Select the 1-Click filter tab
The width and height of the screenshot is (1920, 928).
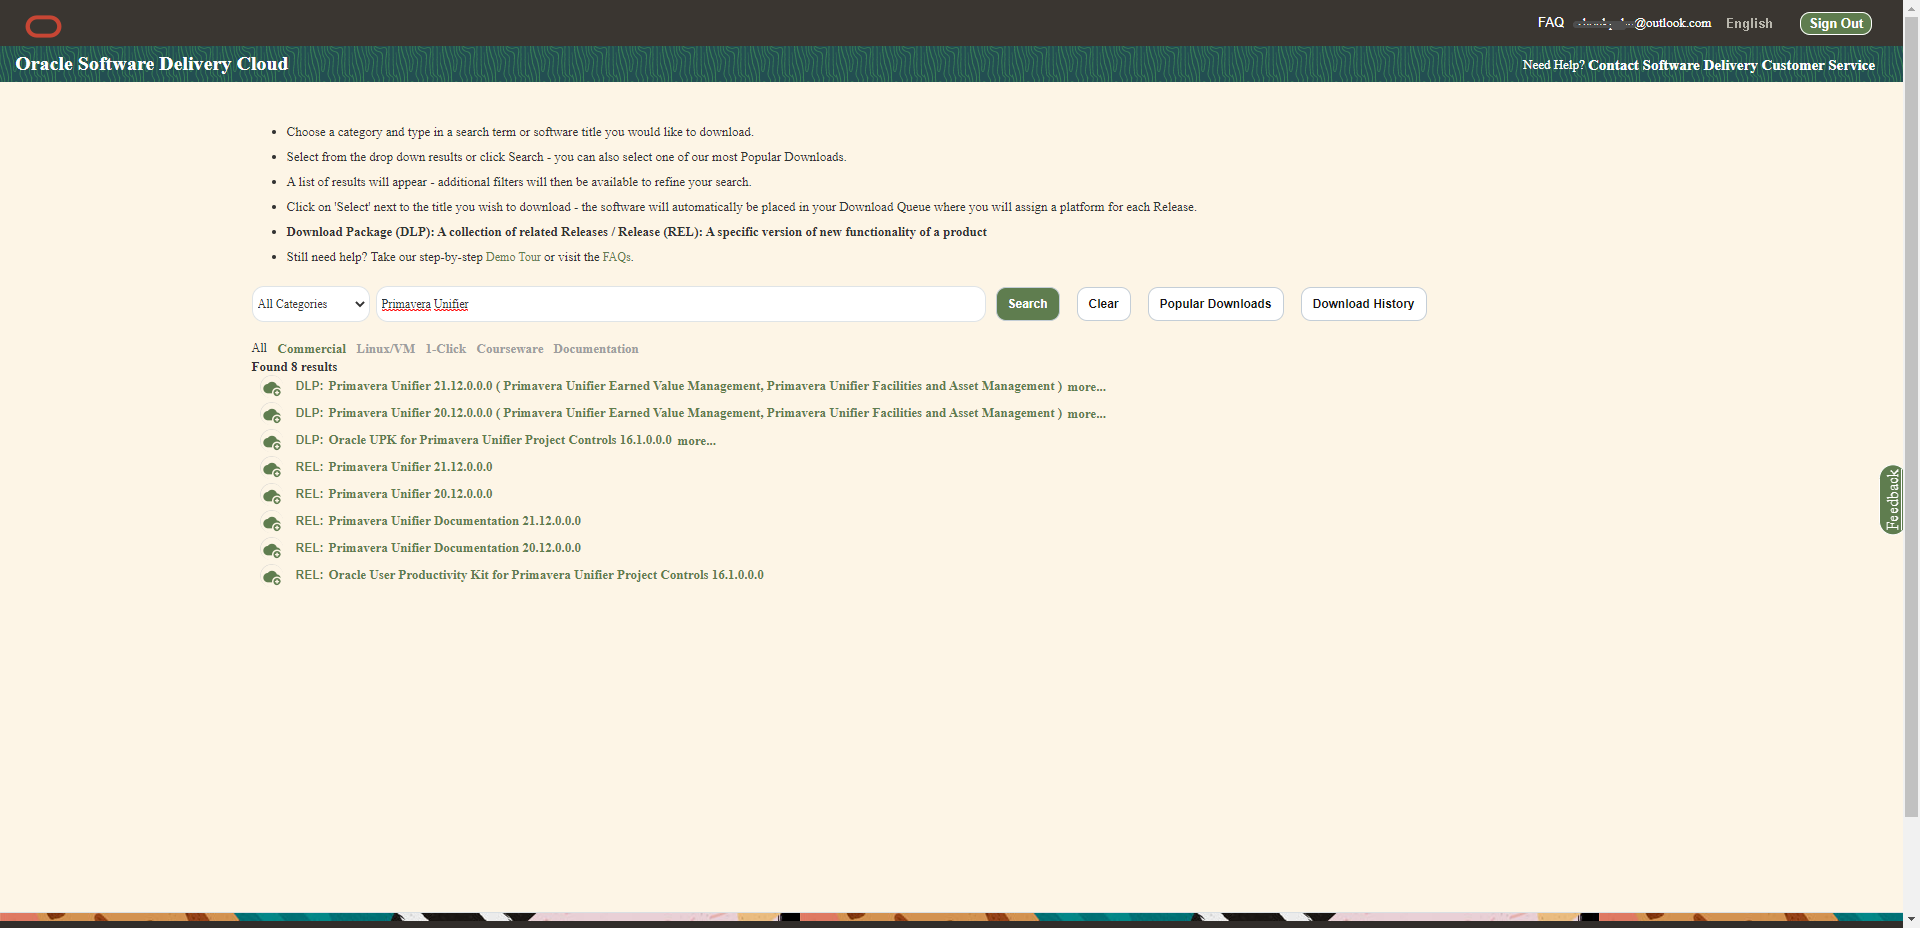tap(445, 349)
